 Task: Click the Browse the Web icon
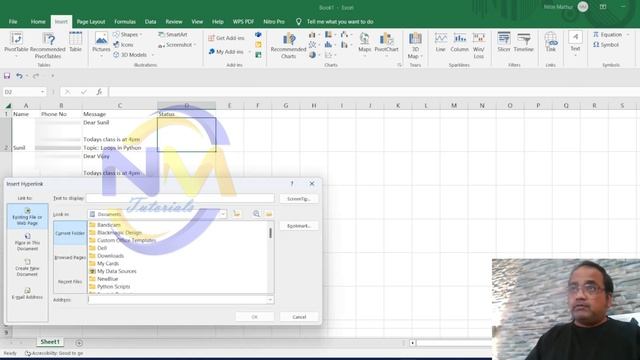(x=256, y=213)
